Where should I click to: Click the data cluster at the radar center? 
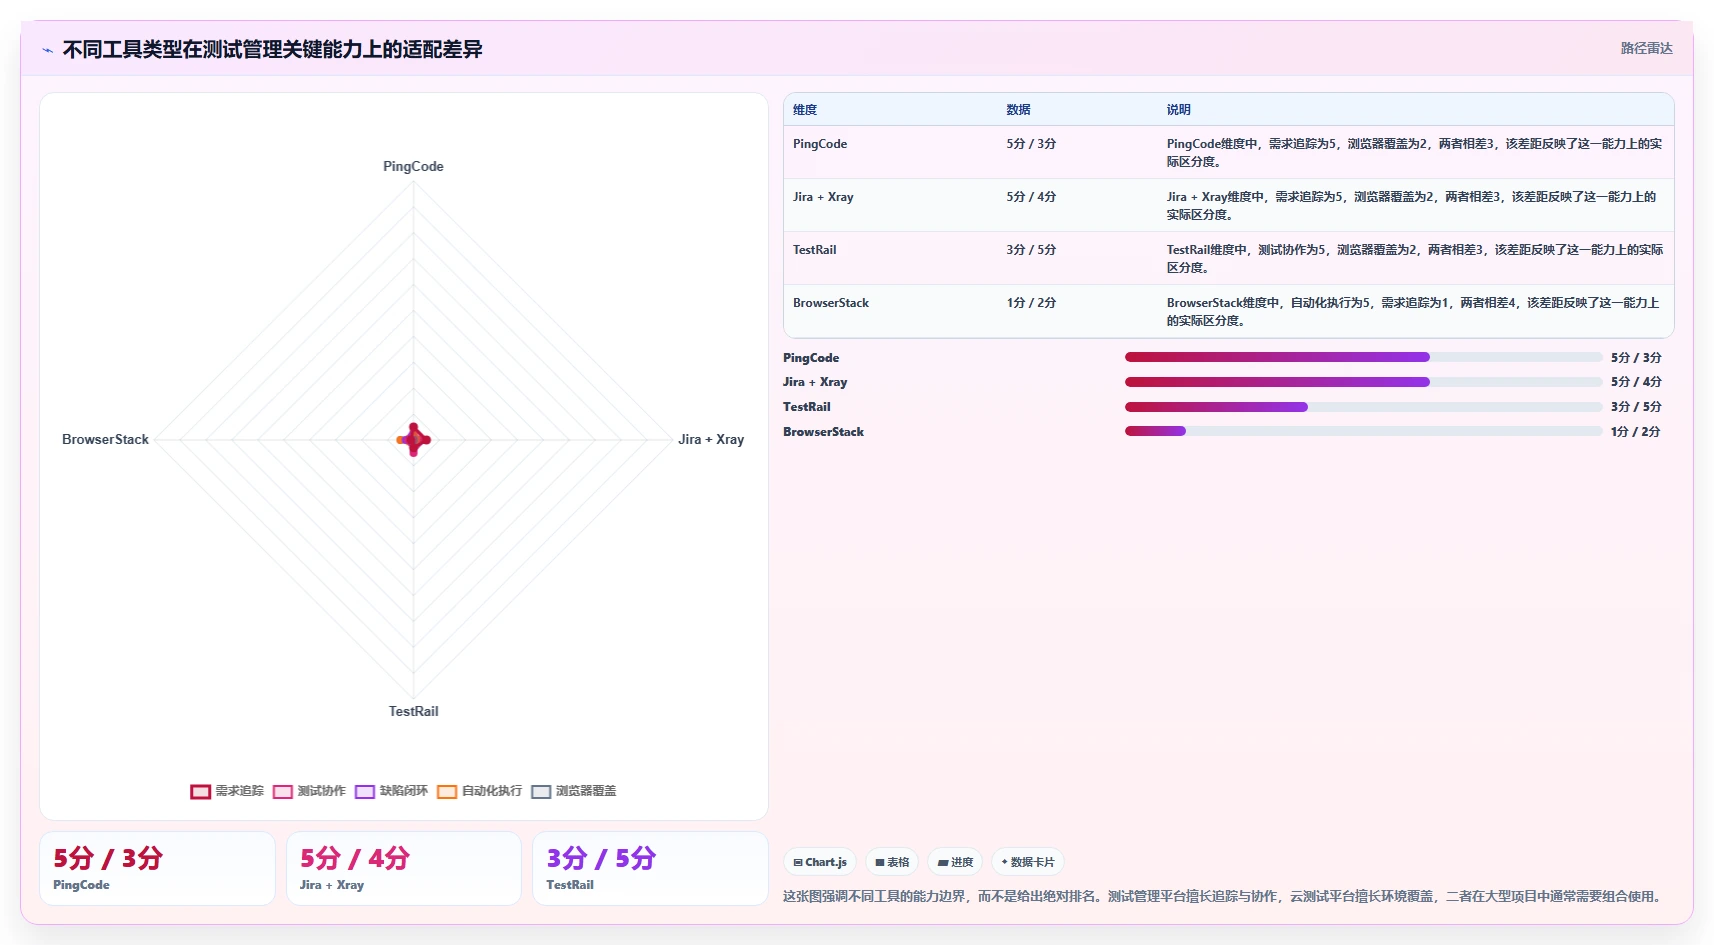(x=414, y=439)
